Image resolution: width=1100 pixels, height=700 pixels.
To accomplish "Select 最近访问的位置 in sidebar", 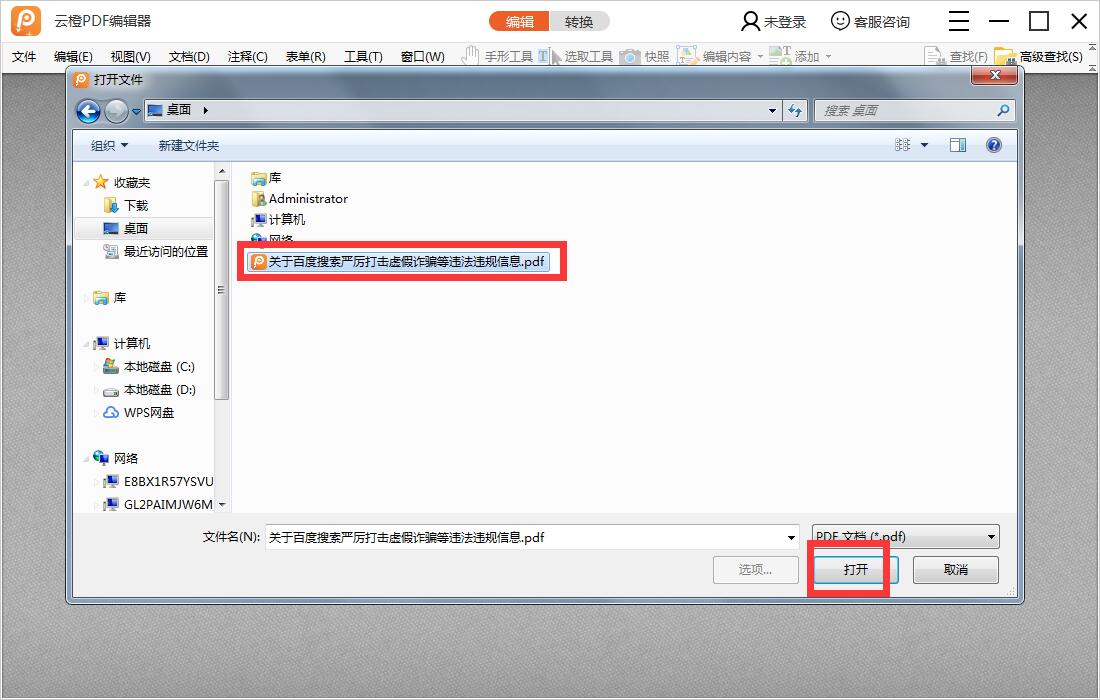I will point(156,251).
